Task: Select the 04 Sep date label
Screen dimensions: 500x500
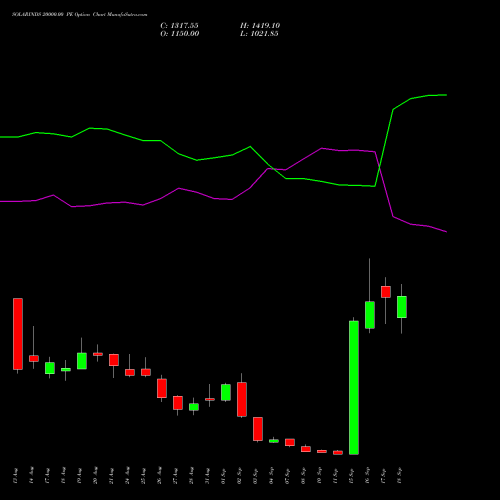Action: pos(272,476)
